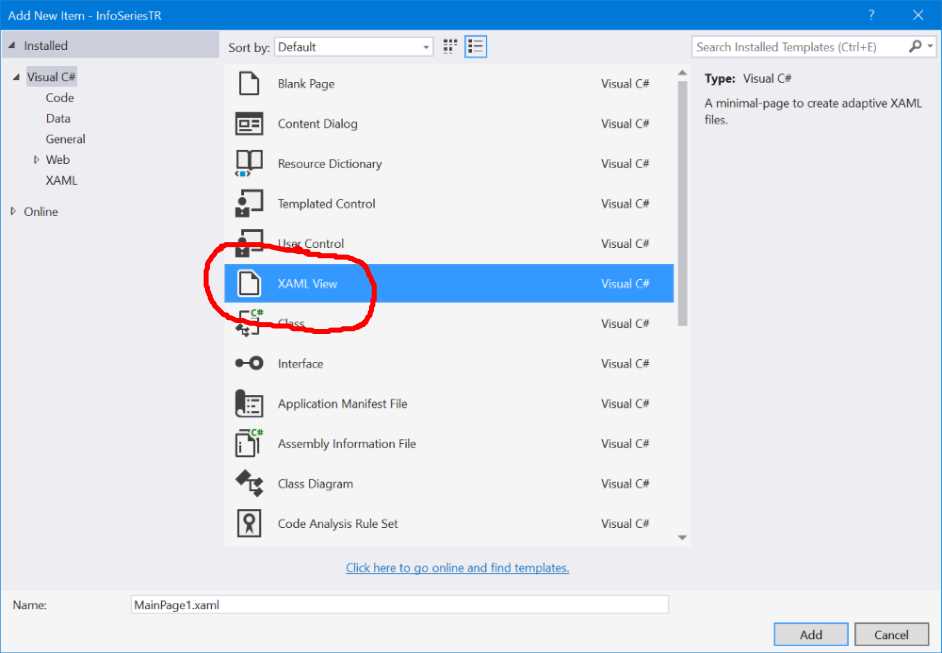Click inside the Name input field
942x653 pixels.
coord(398,604)
